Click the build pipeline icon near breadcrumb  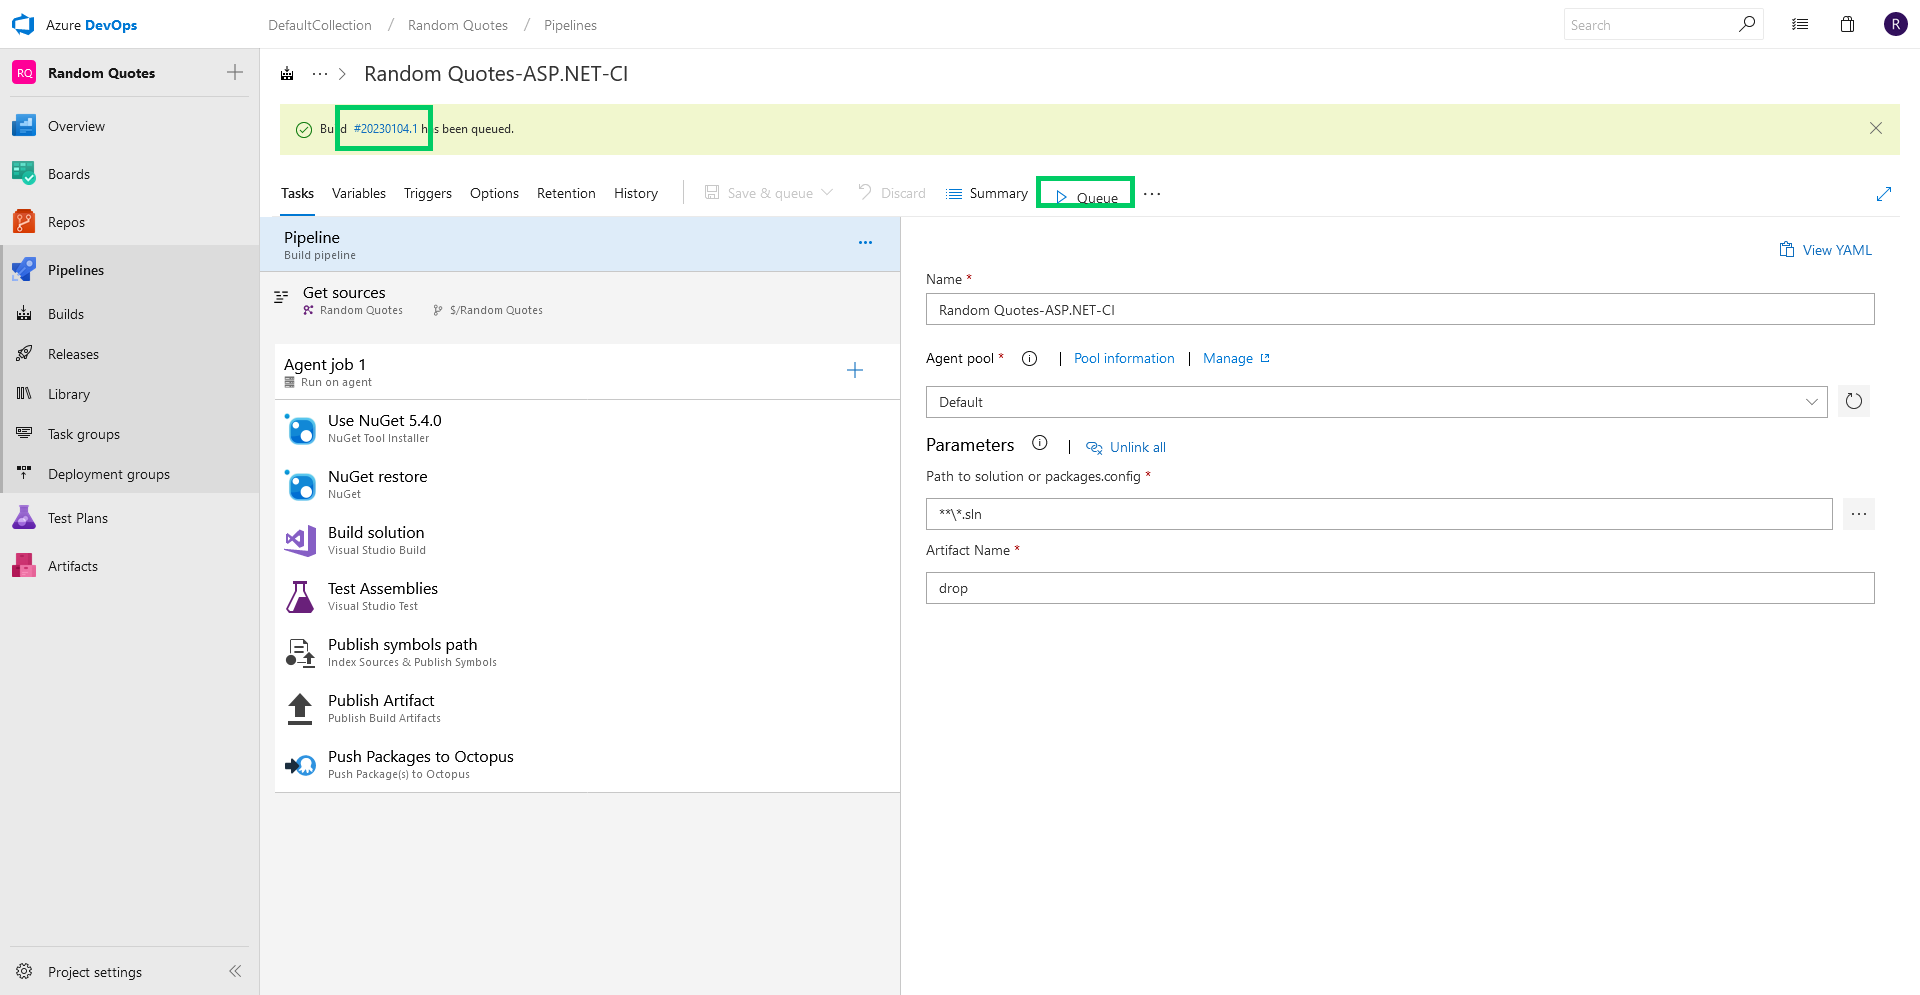(x=287, y=74)
